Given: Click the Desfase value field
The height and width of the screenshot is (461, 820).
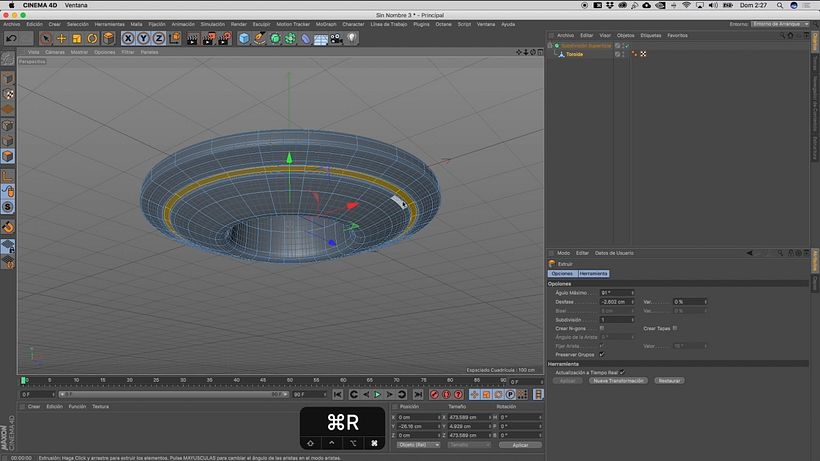Looking at the screenshot, I should pyautogui.click(x=615, y=302).
